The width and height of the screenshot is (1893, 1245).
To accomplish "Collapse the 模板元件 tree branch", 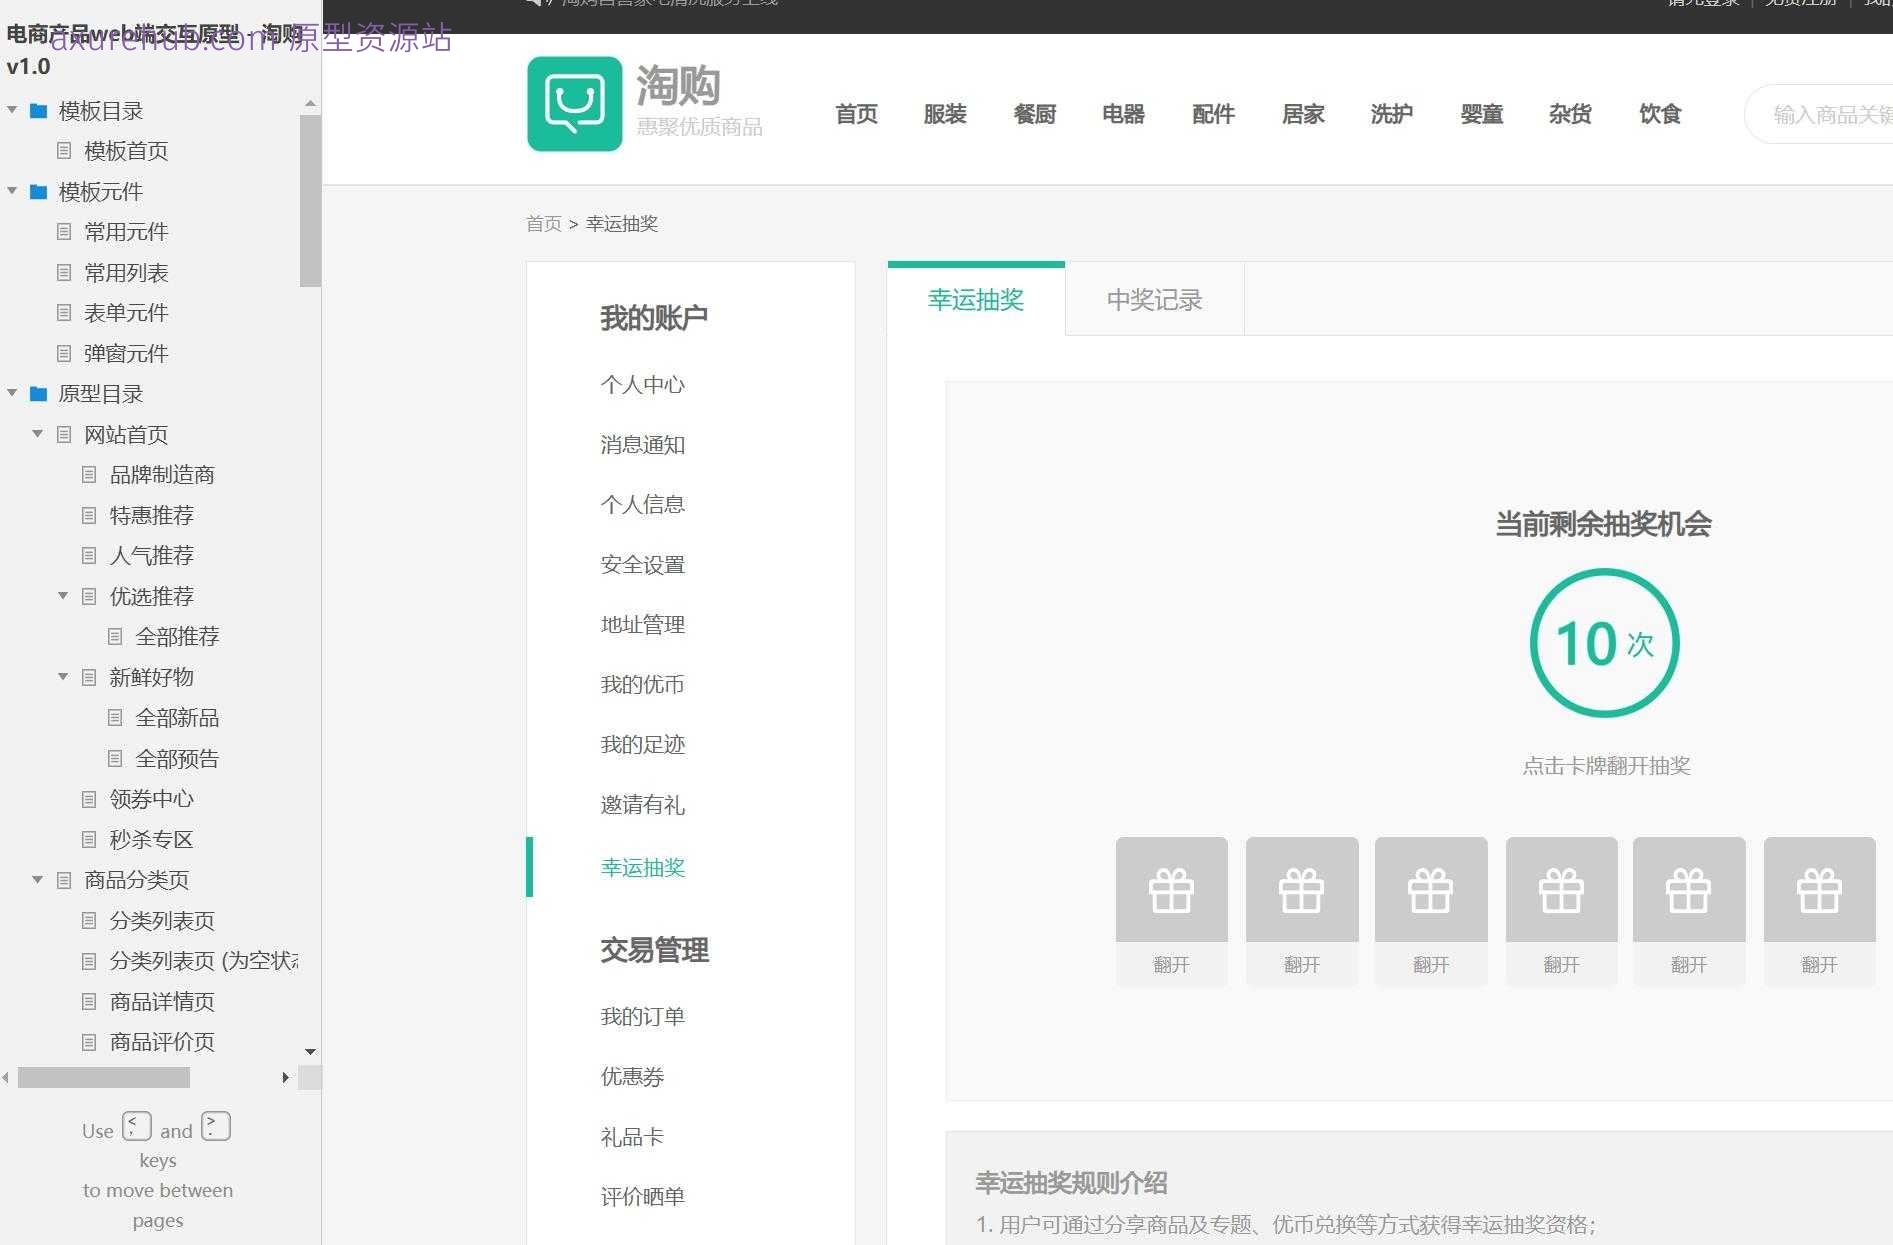I will coord(12,191).
